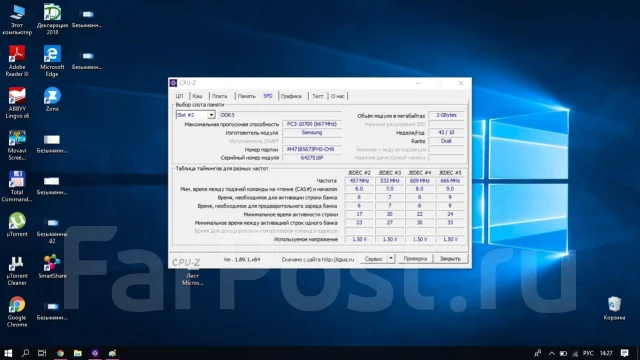Click the 27 bank cycle time cell

389,222
